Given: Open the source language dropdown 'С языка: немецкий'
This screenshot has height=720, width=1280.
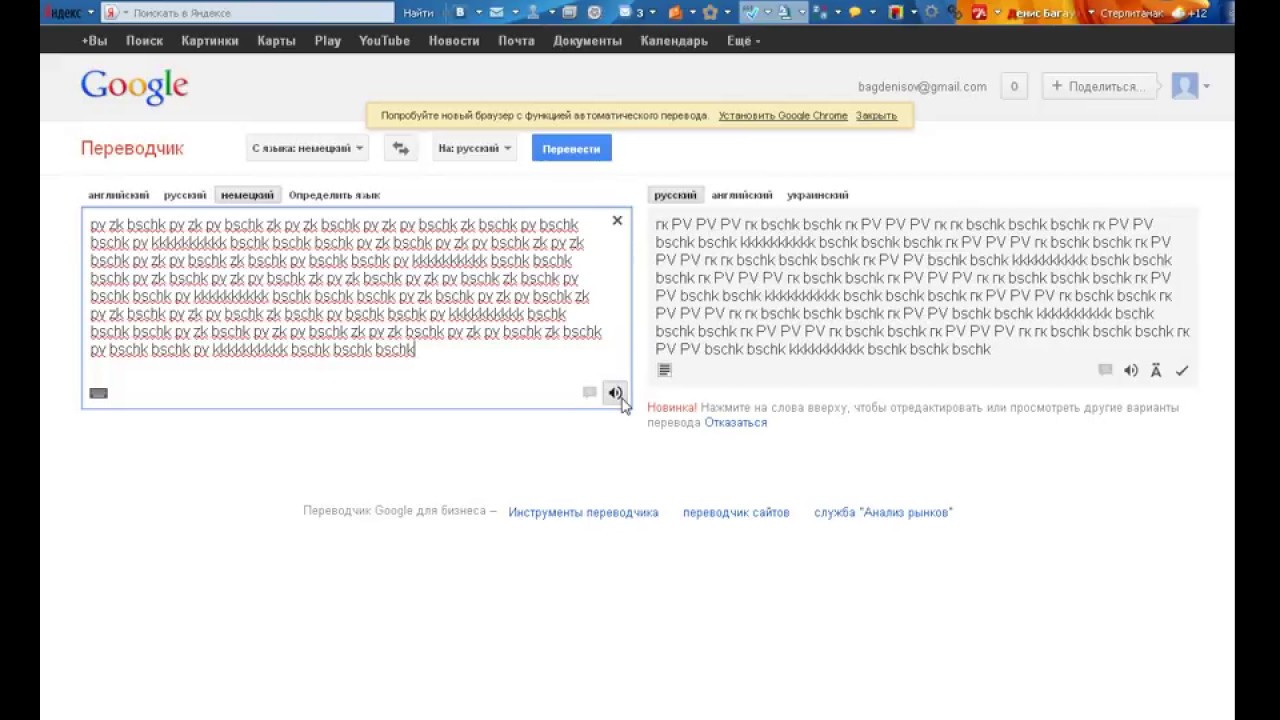Looking at the screenshot, I should pos(307,148).
